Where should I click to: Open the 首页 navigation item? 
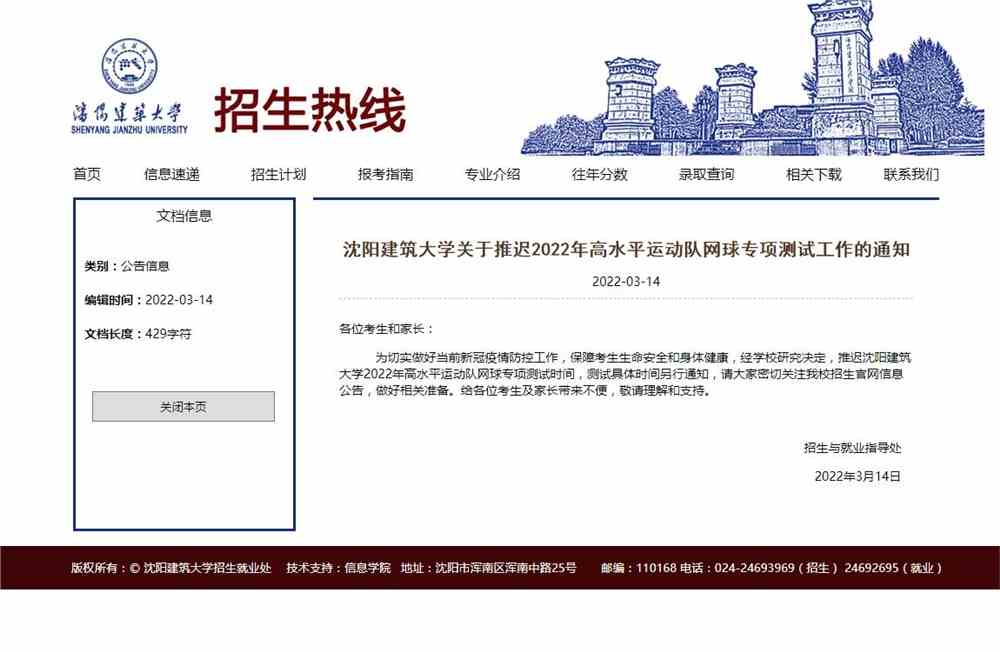point(87,174)
